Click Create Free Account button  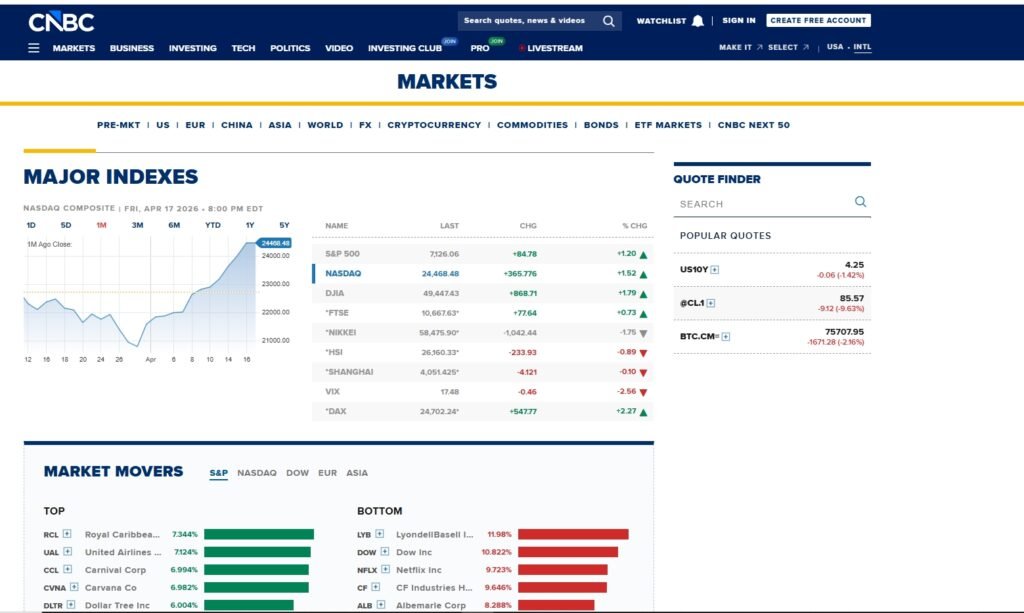click(x=818, y=20)
